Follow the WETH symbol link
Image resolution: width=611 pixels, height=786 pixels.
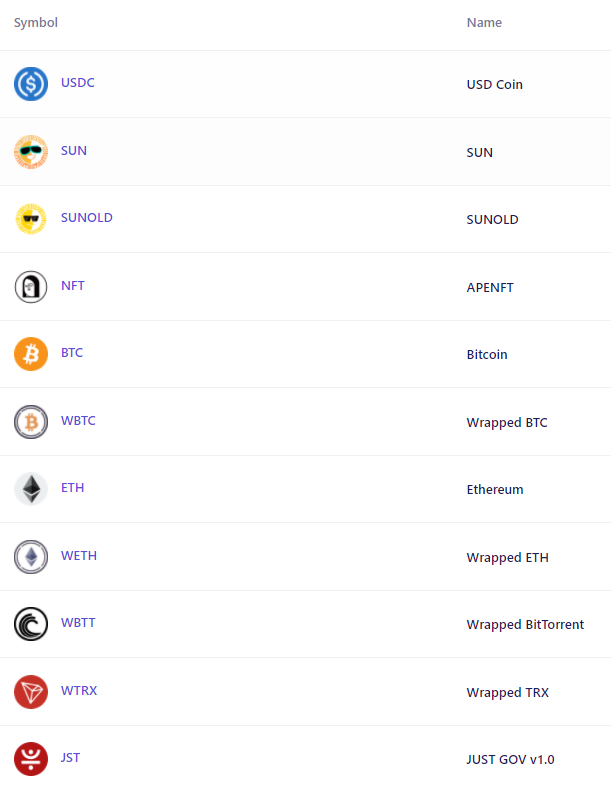tap(79, 555)
